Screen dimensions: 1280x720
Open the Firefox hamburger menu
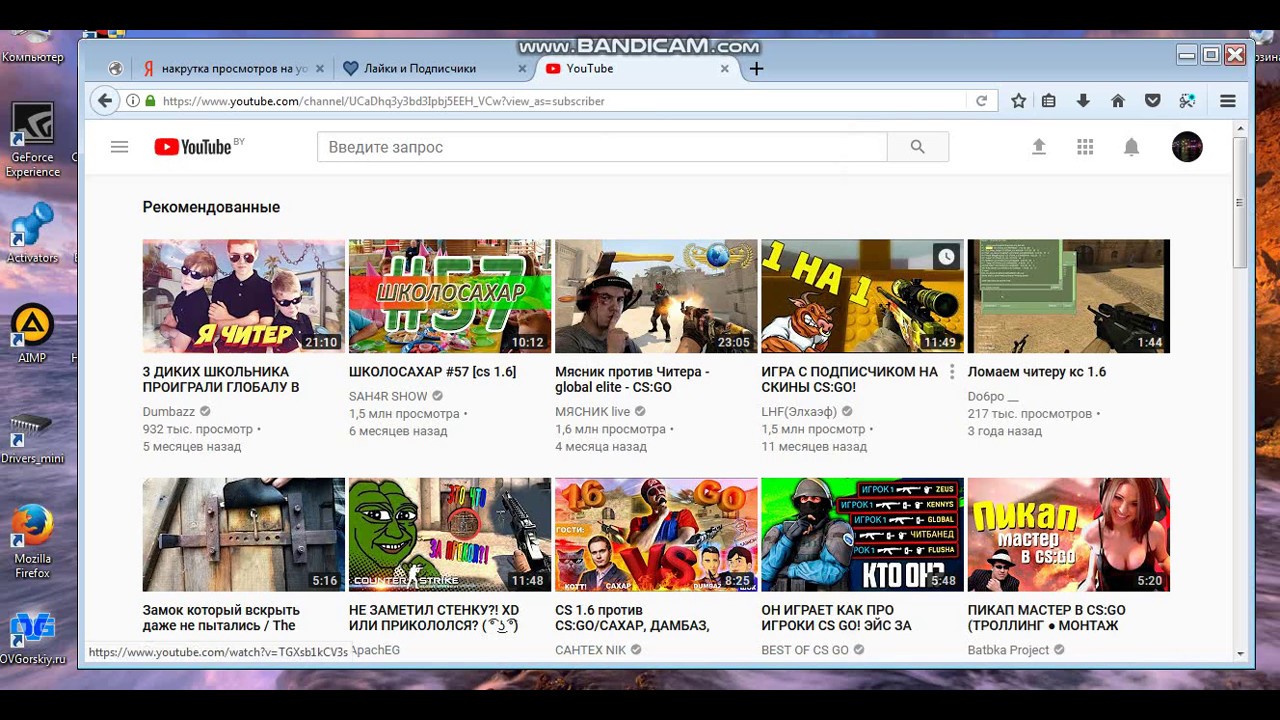(1228, 100)
